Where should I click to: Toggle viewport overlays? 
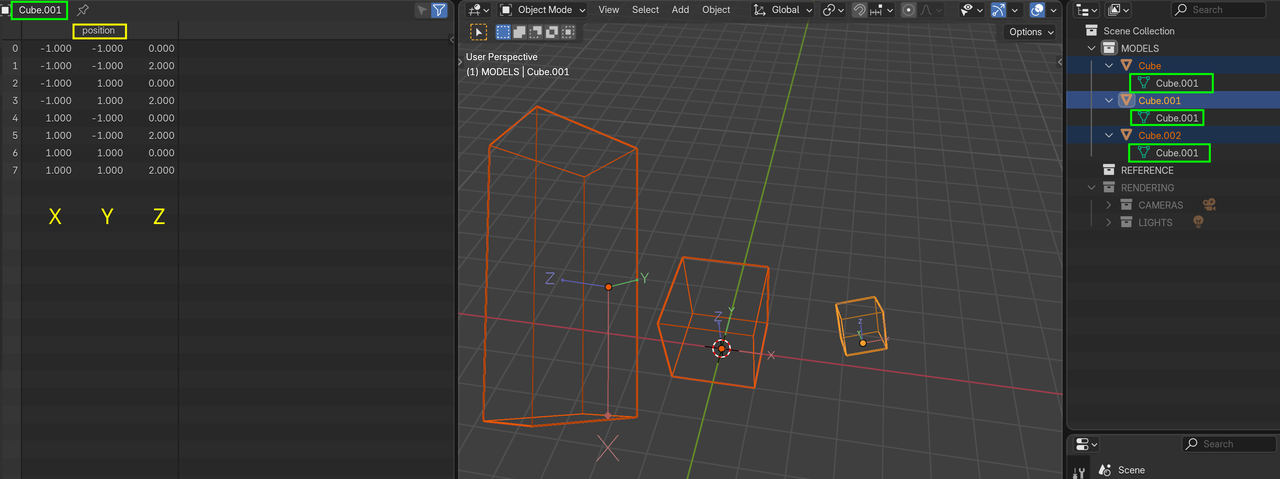coord(1036,10)
